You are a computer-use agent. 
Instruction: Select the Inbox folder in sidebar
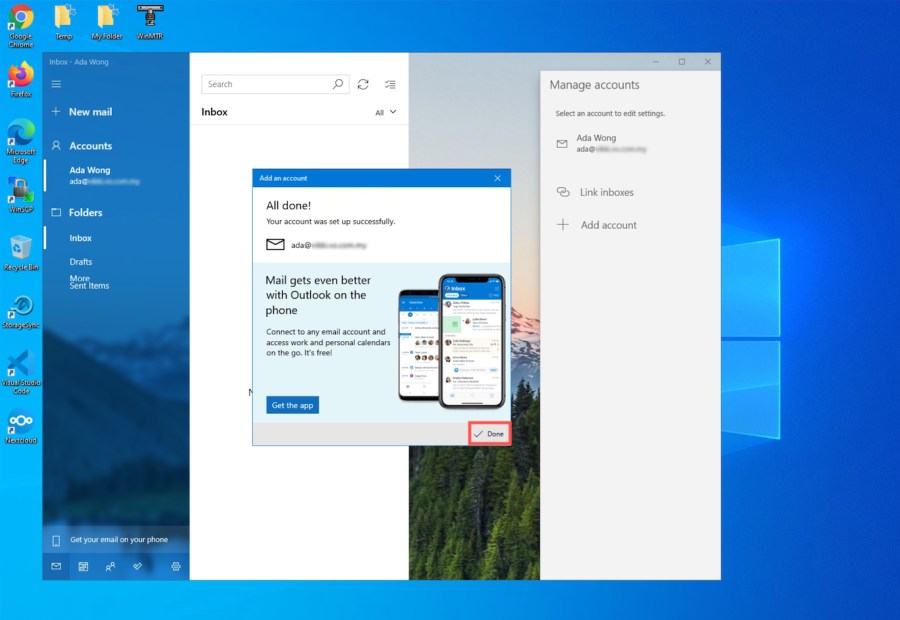(x=81, y=238)
